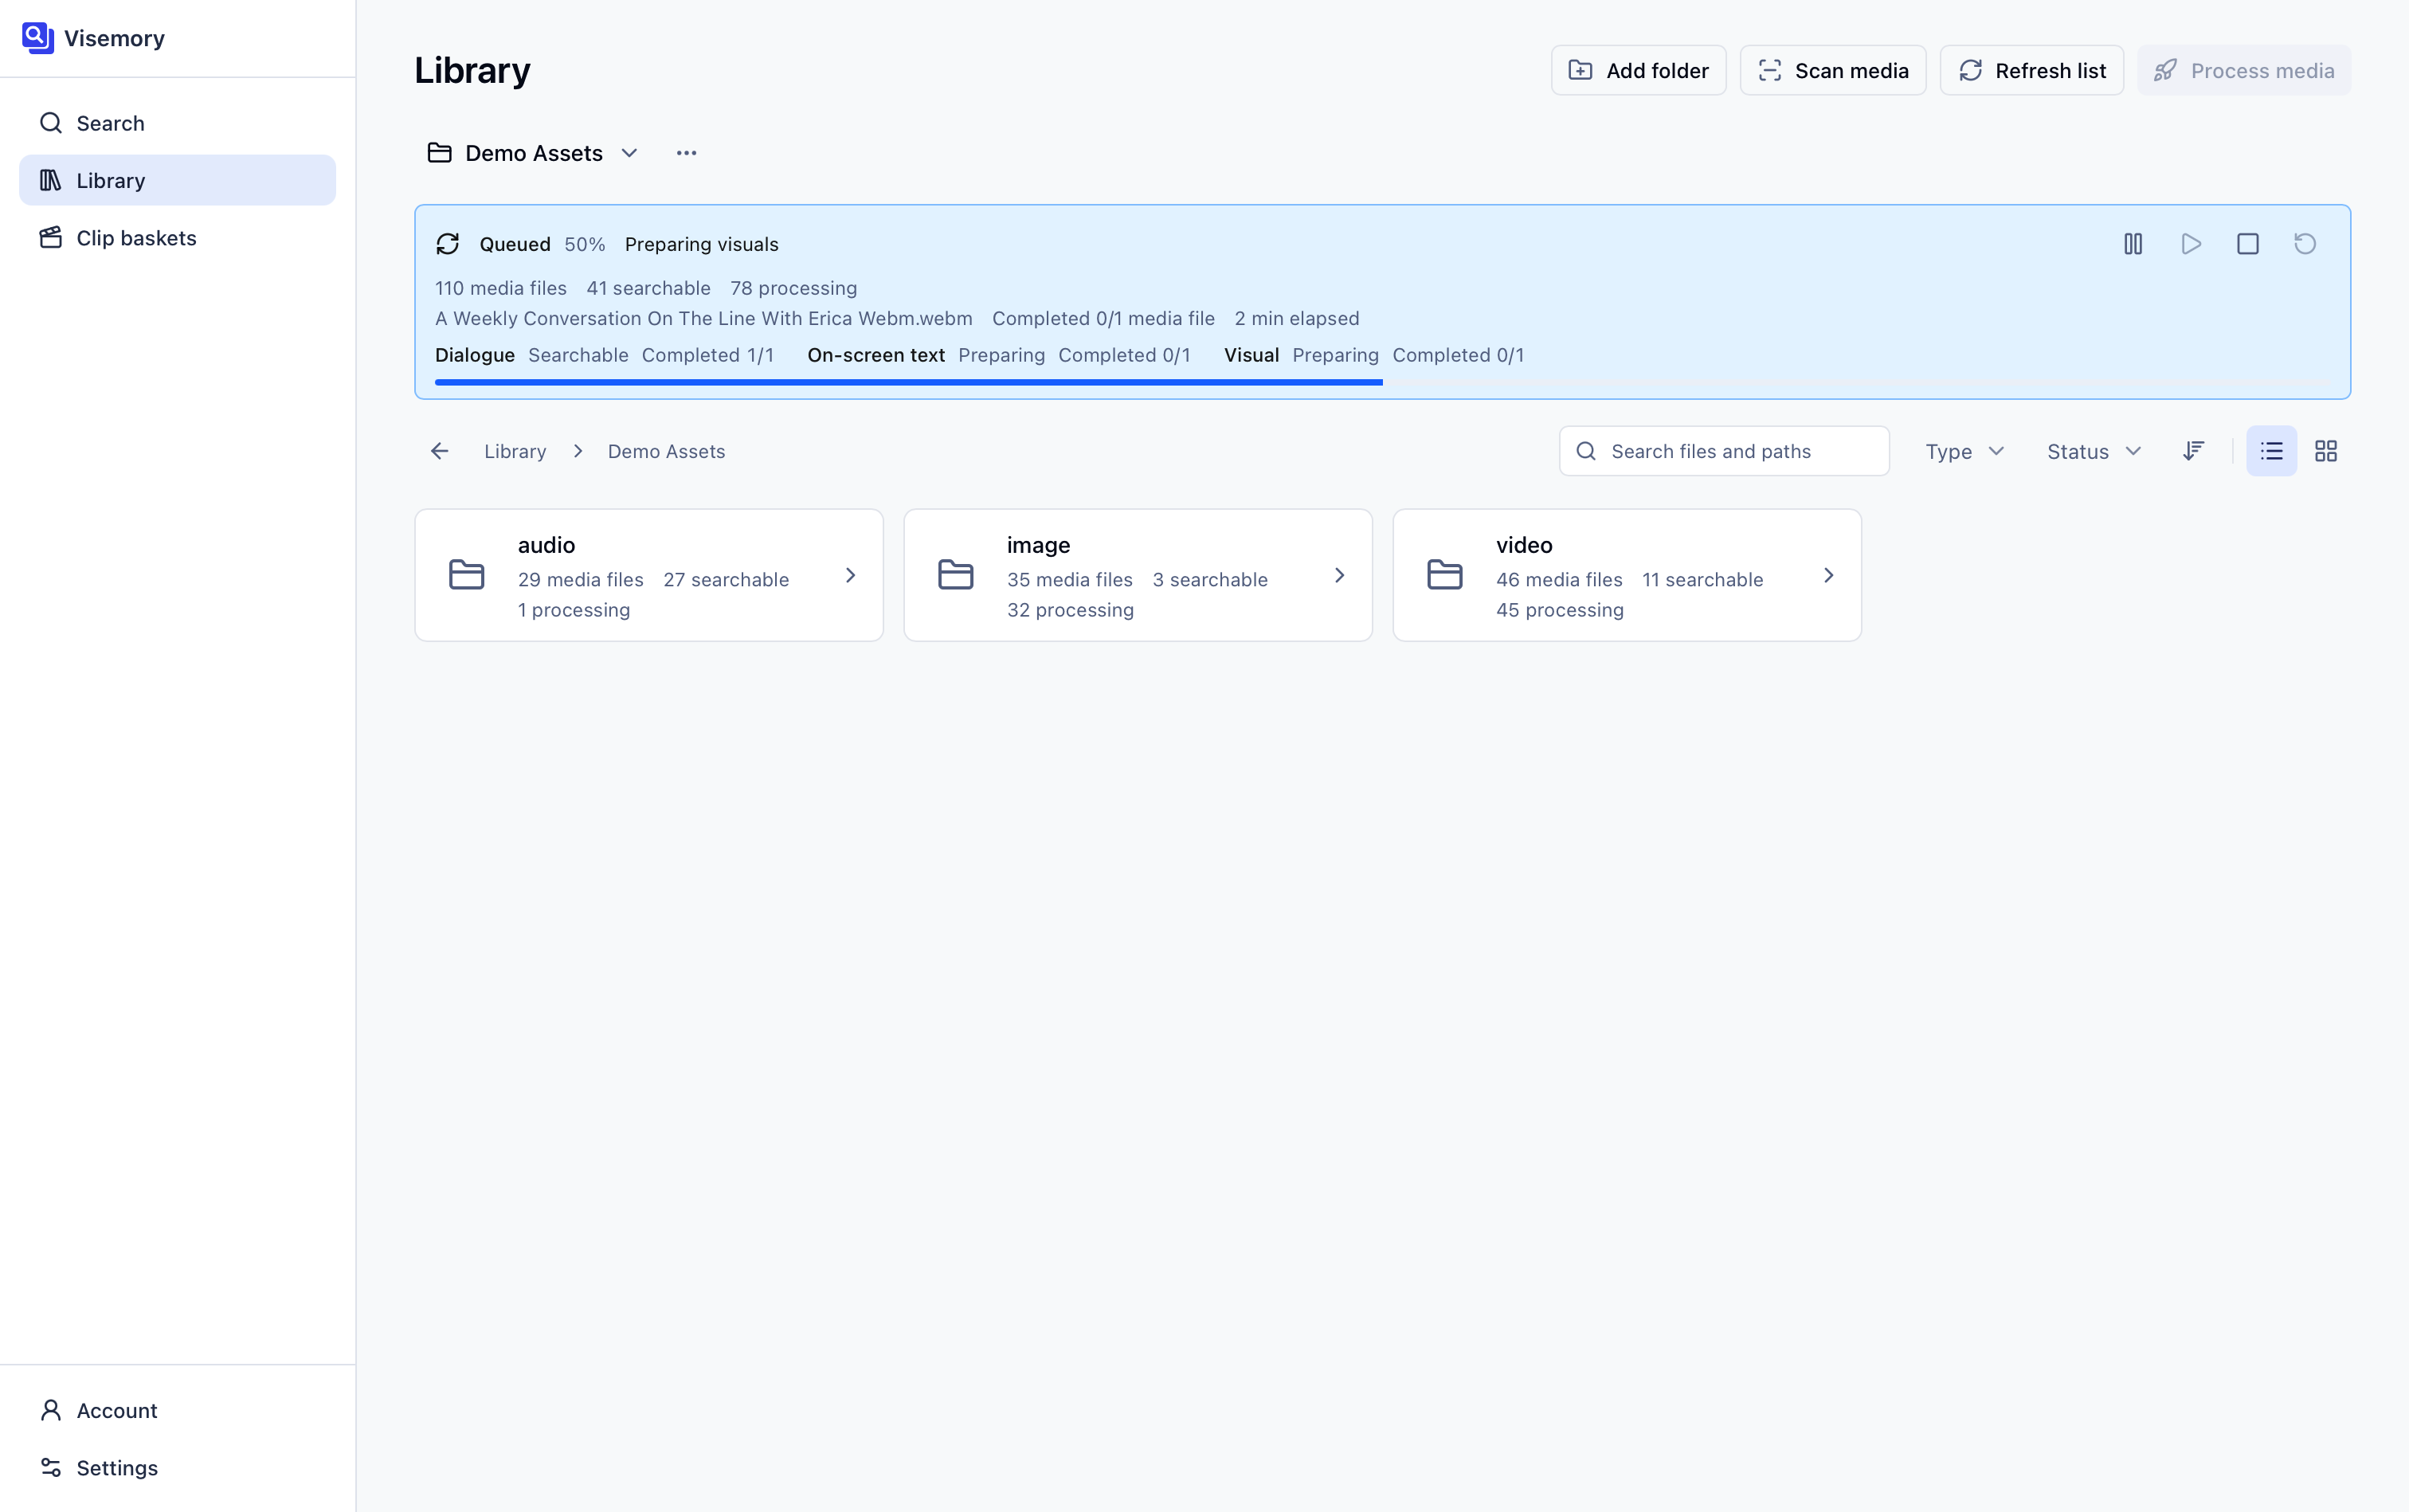Click the Process media button
This screenshot has width=2409, height=1512.
pyautogui.click(x=2244, y=70)
